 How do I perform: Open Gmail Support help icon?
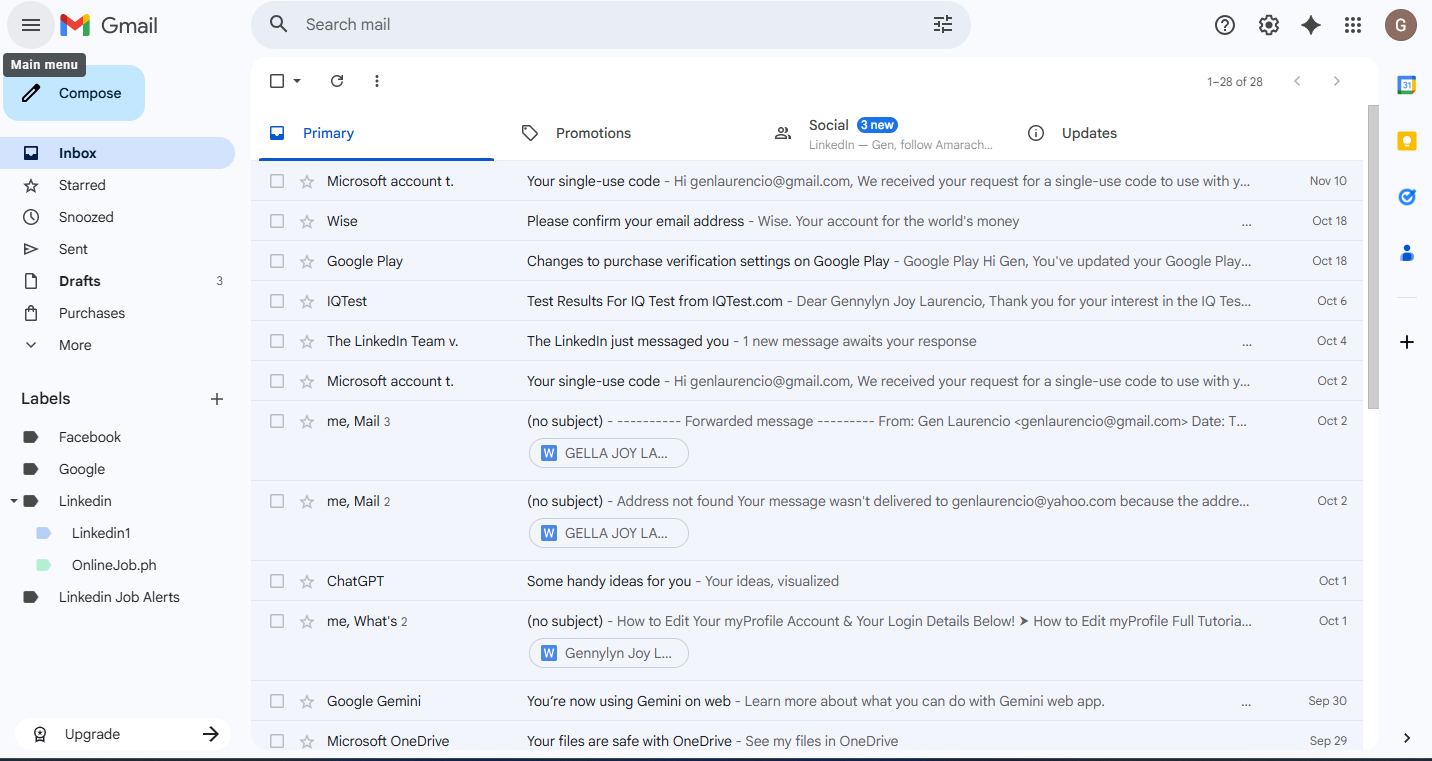click(x=1224, y=26)
